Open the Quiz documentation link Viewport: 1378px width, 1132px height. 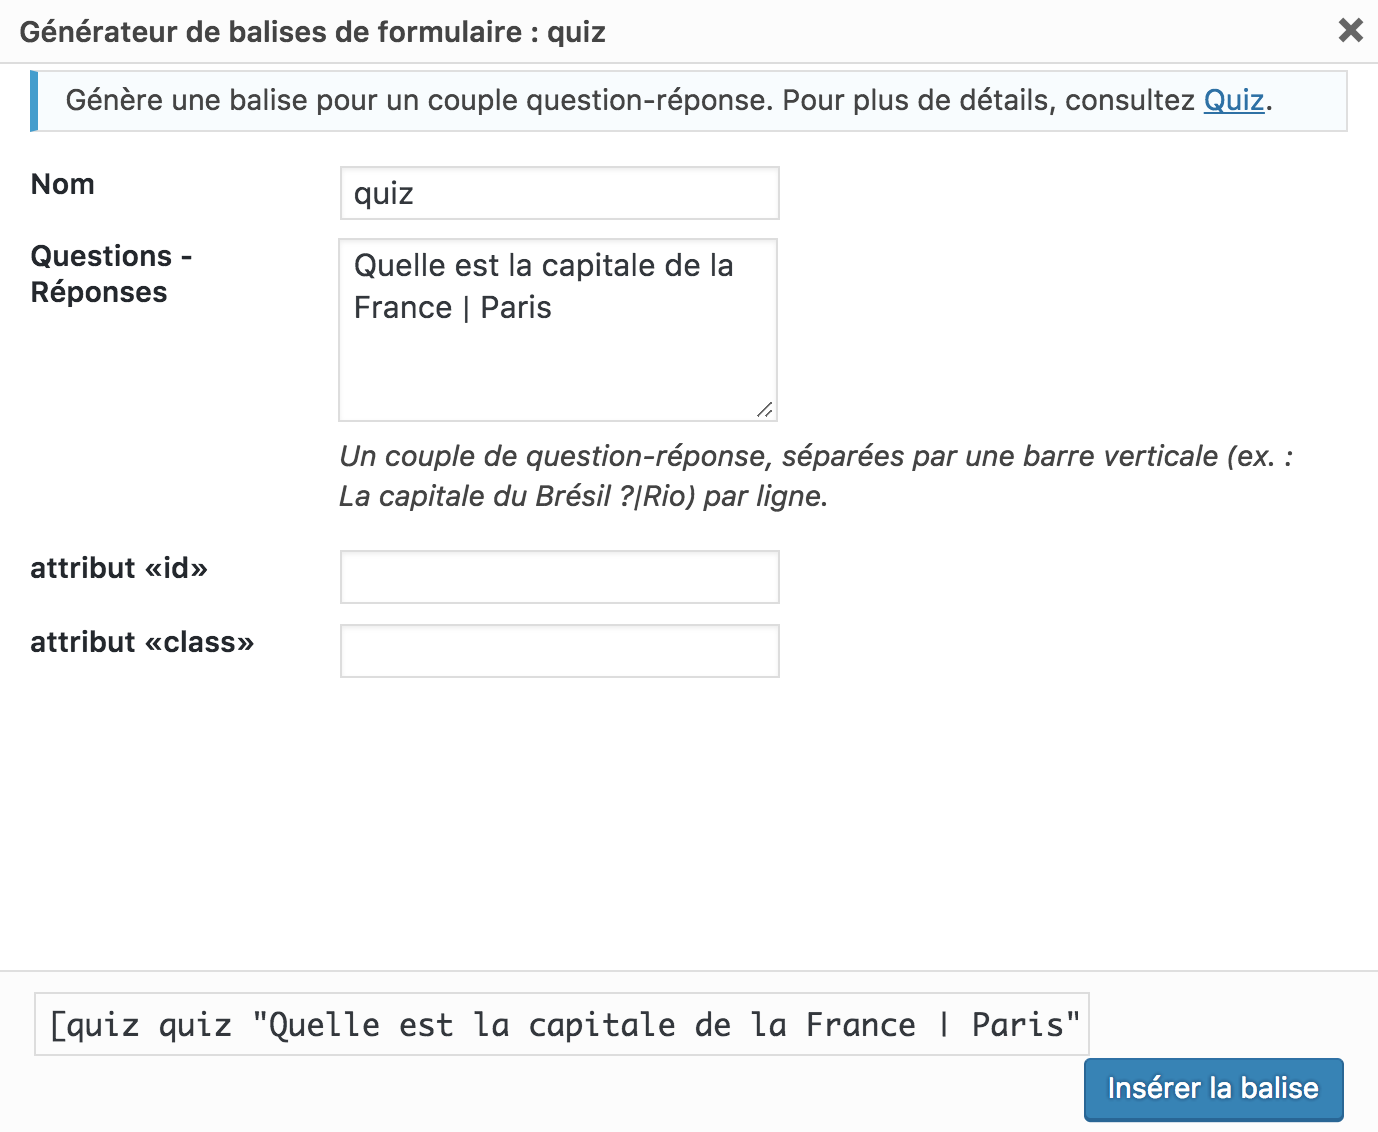coord(1234,100)
